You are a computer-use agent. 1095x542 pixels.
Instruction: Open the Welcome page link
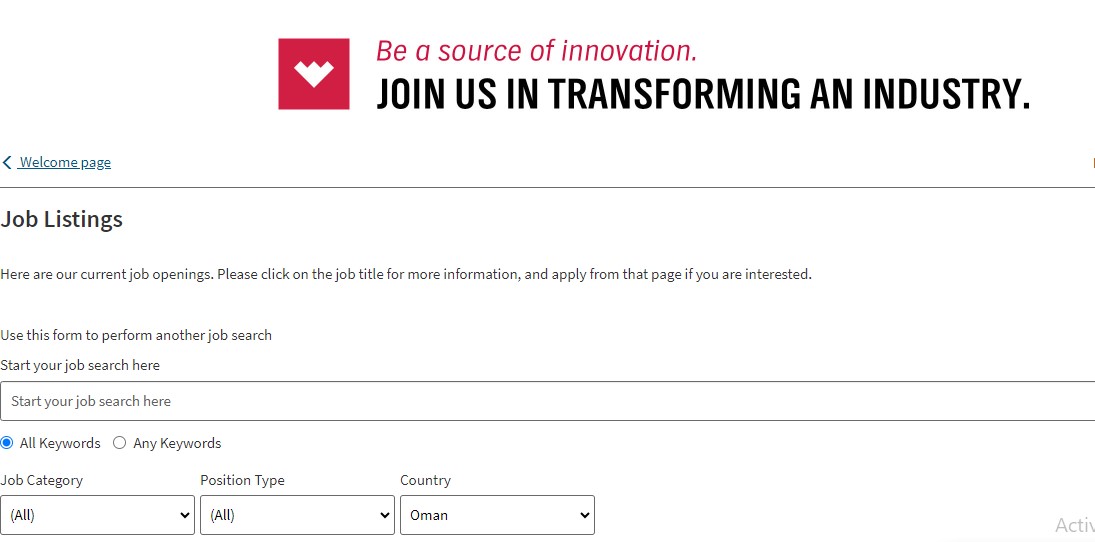65,163
